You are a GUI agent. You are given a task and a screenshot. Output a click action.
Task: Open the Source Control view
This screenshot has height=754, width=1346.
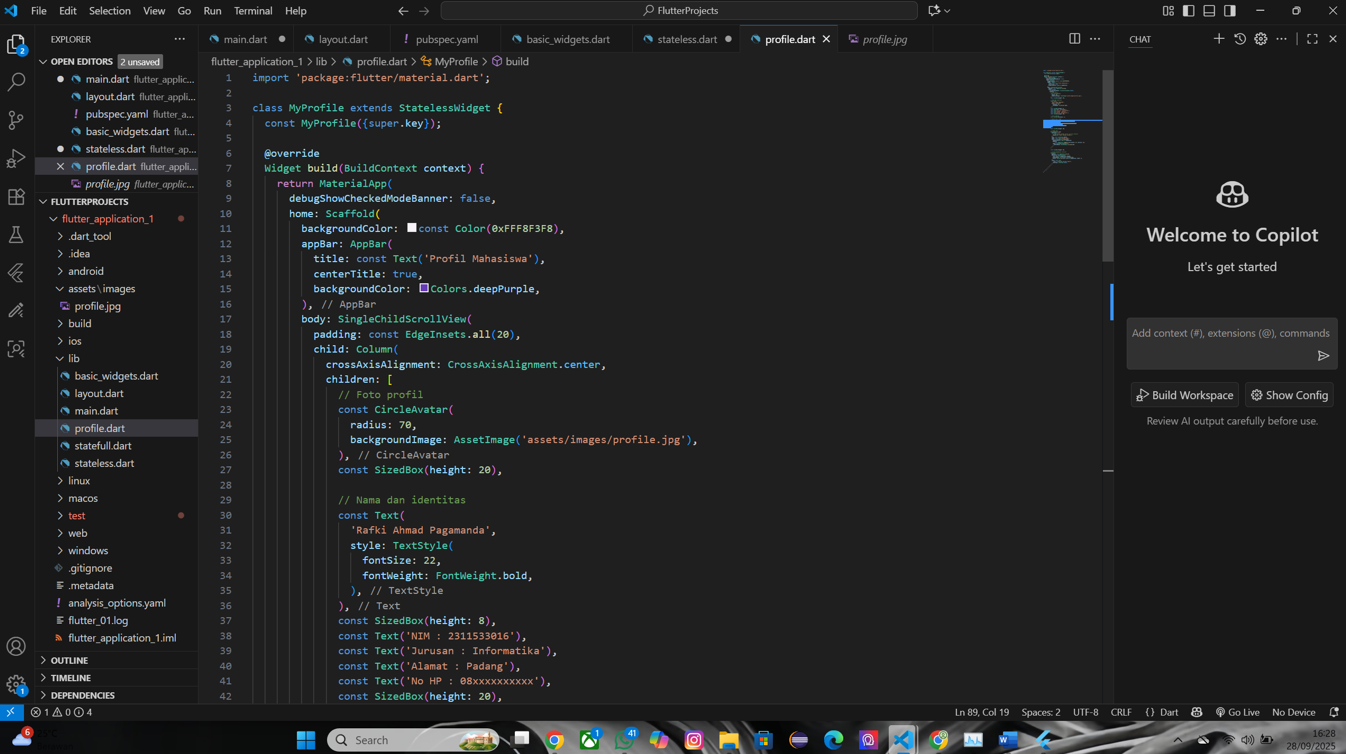[16, 120]
